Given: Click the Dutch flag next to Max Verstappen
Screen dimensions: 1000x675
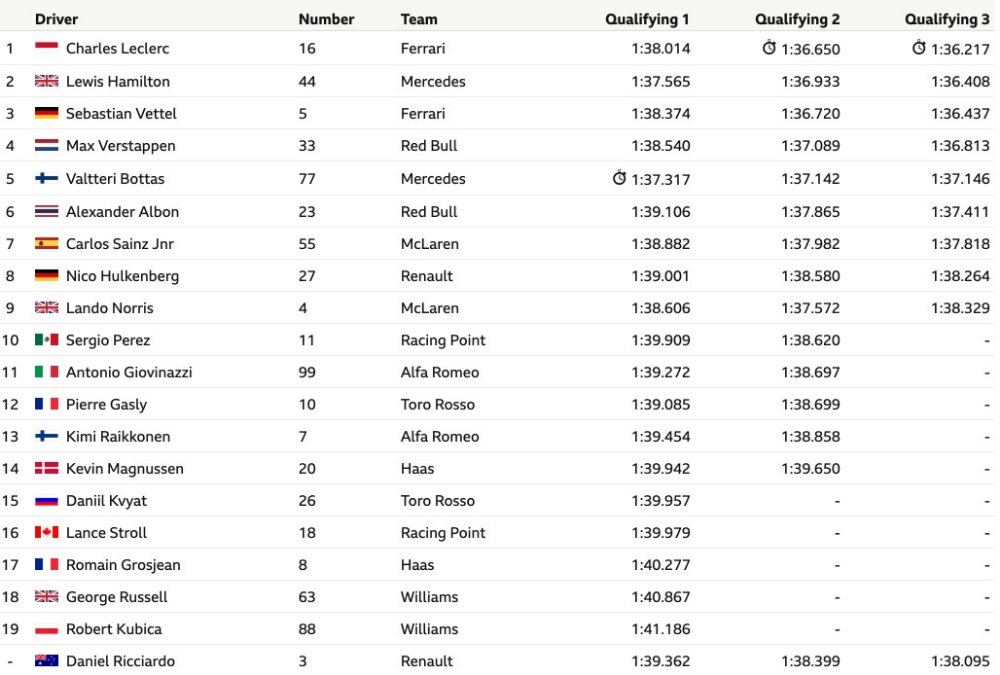Looking at the screenshot, I should click(x=47, y=145).
